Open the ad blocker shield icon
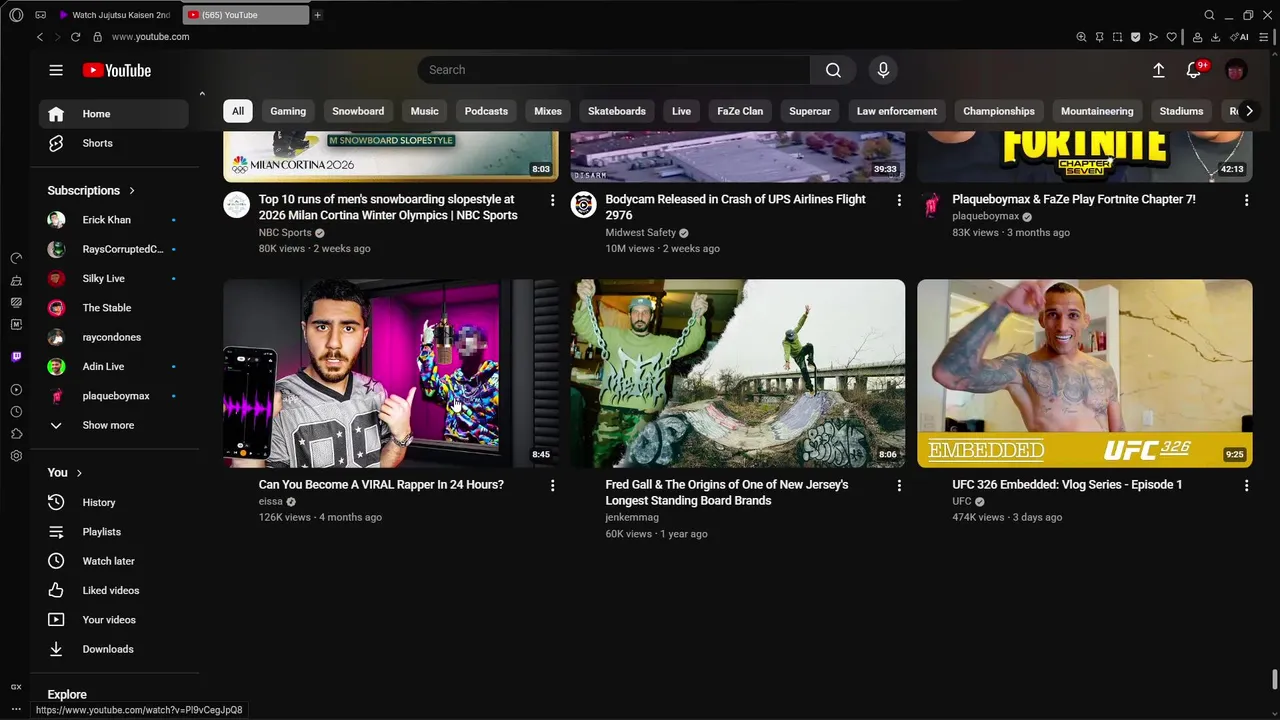Screen dimensions: 1280x720 (x=1135, y=37)
